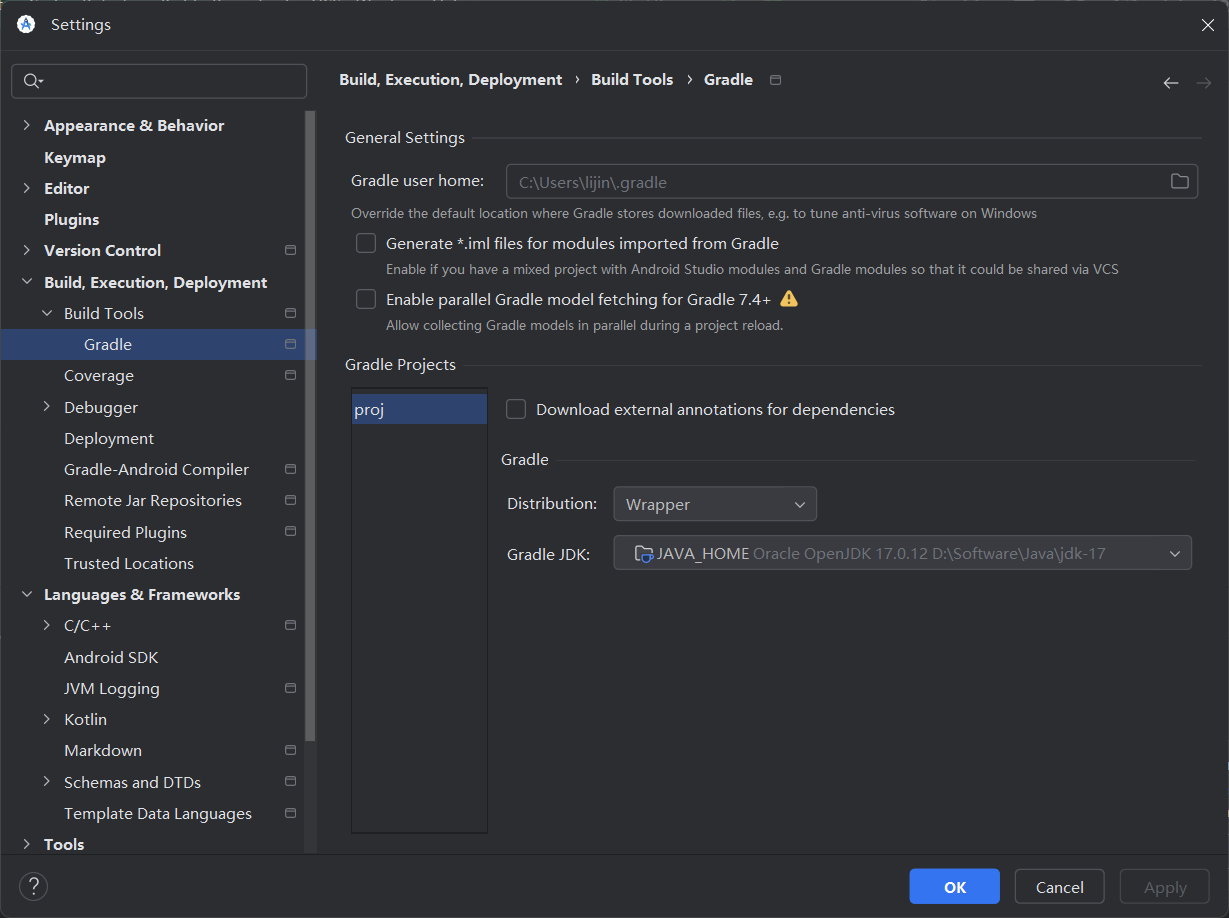
Task: Navigate back with the left arrow icon
Action: [x=1170, y=83]
